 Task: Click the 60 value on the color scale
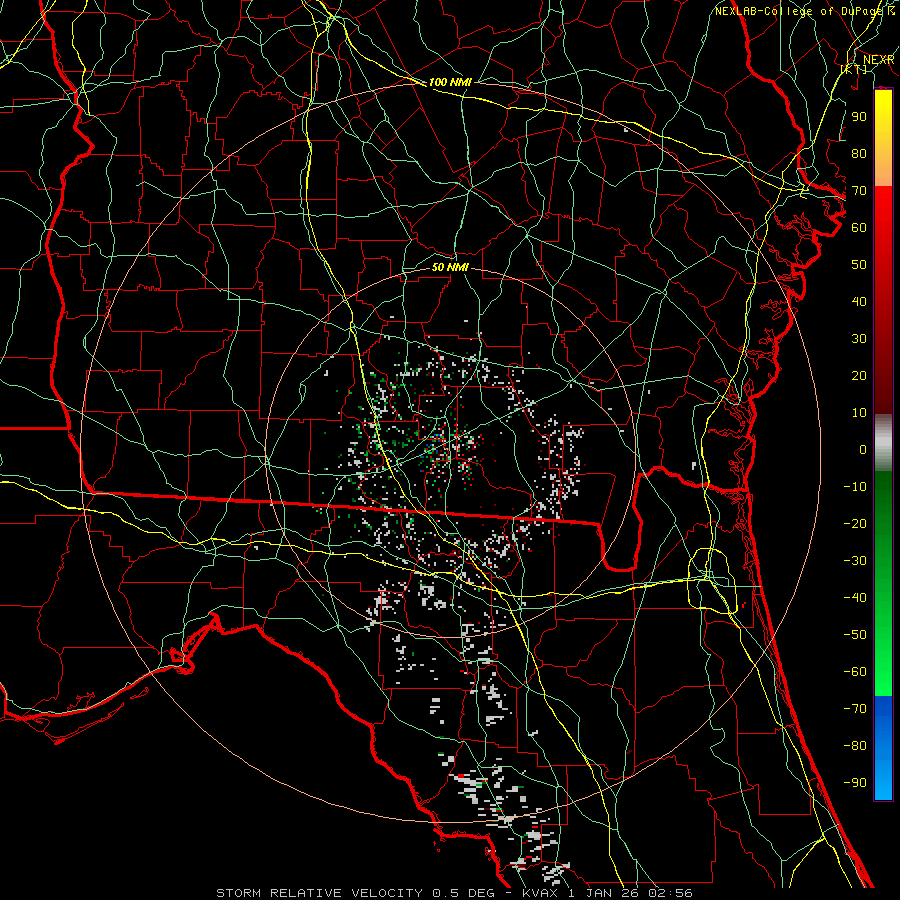(859, 228)
